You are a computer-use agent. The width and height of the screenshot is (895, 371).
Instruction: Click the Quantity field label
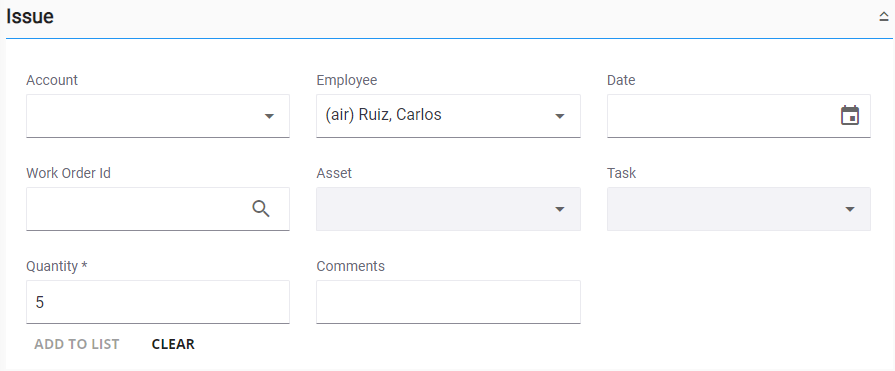57,266
